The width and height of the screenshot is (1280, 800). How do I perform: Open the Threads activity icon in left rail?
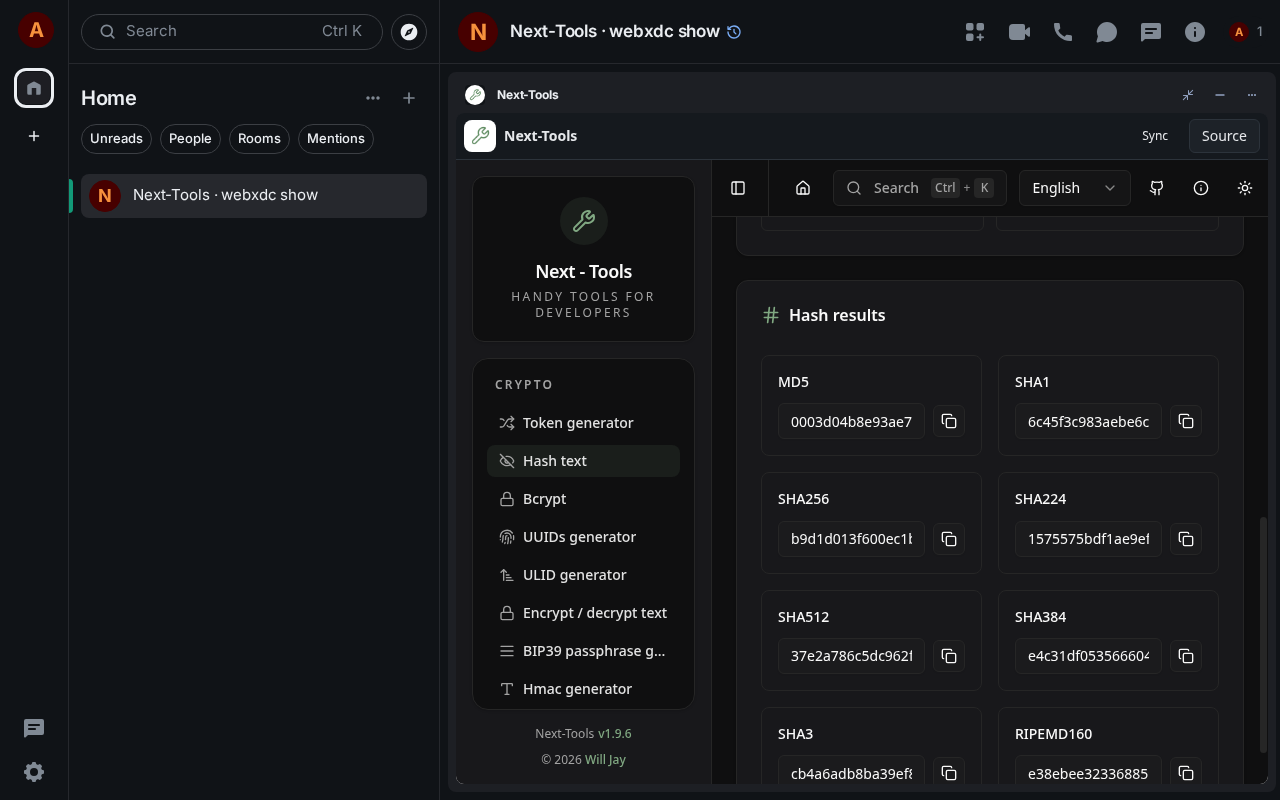coord(34,728)
